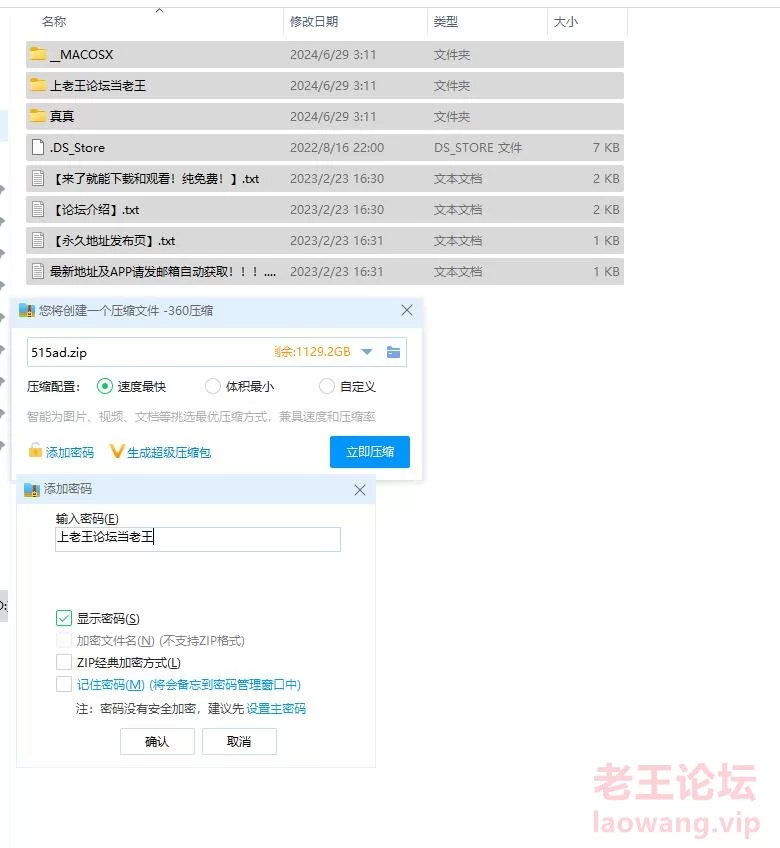Sort by the 名称 column header
The image size is (780, 848).
[54, 22]
